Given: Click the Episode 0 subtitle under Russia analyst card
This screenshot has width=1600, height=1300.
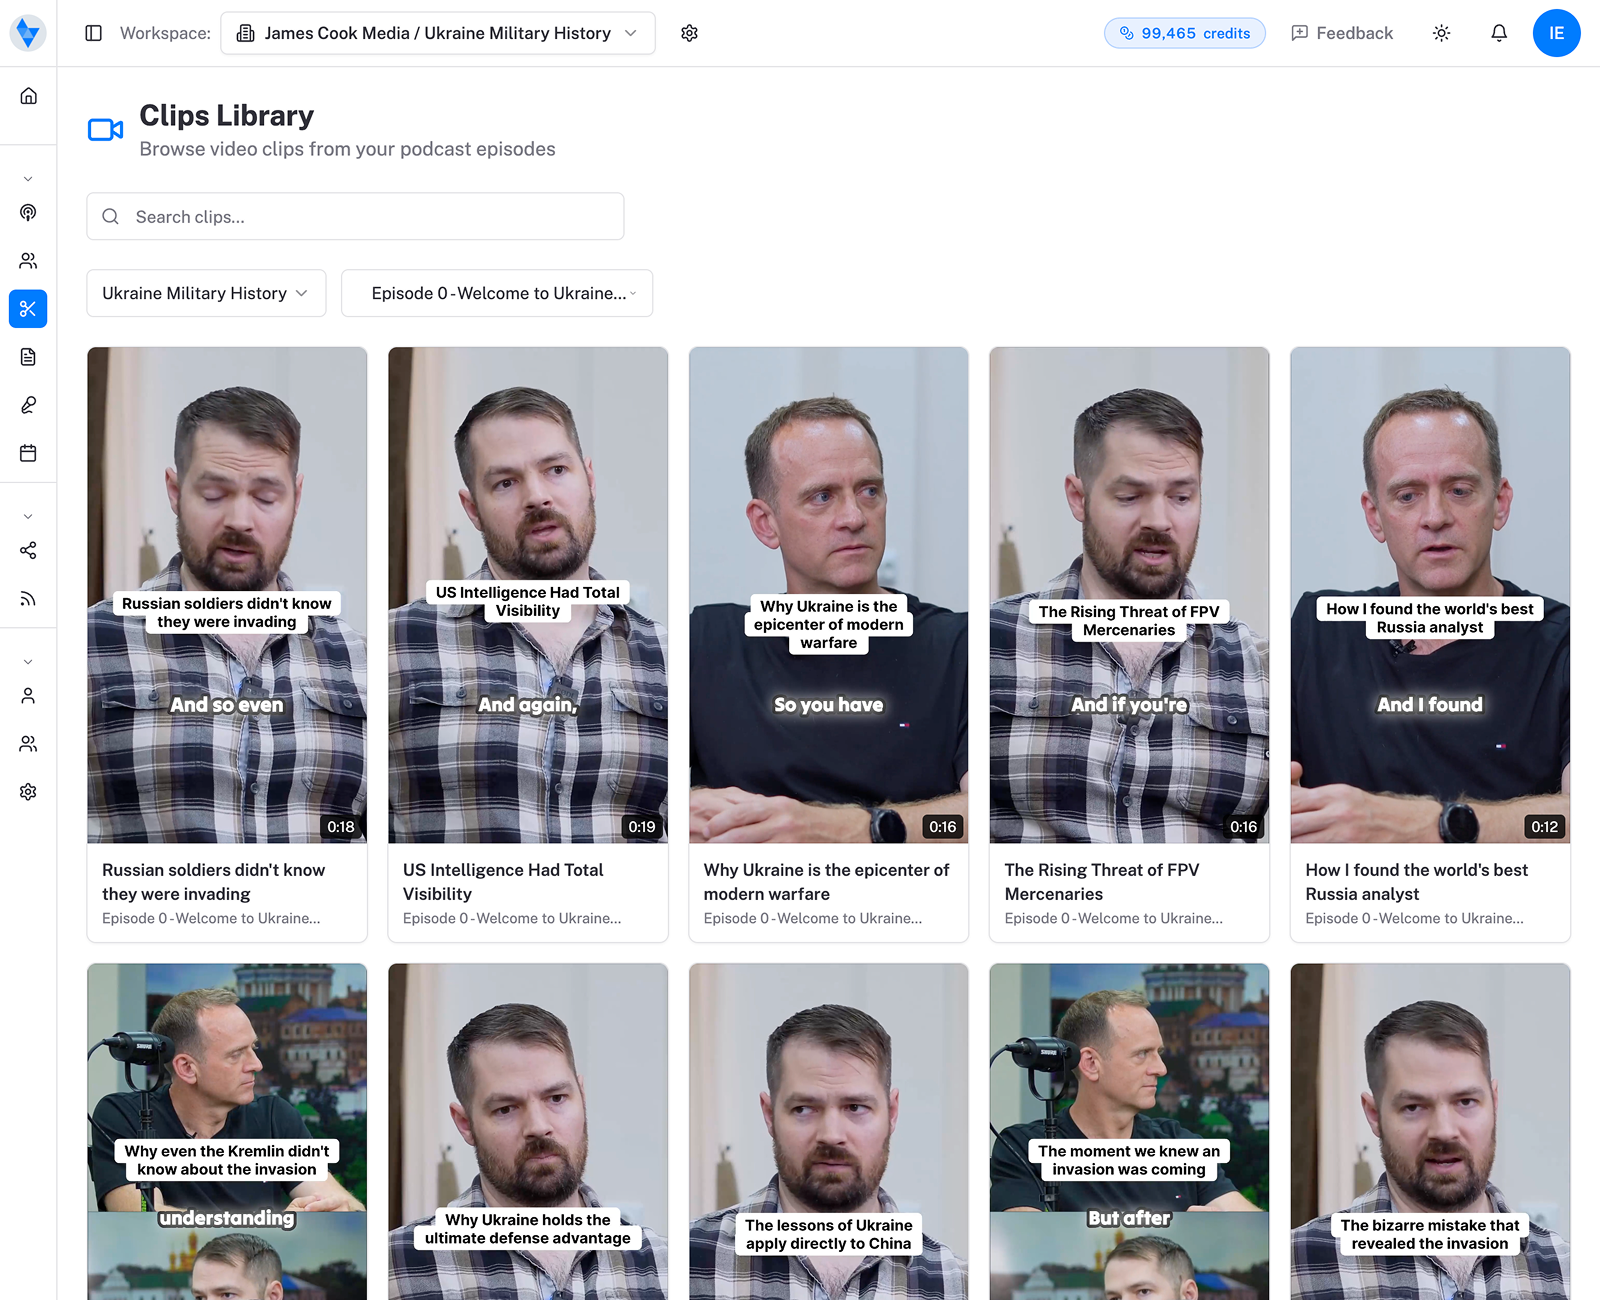Looking at the screenshot, I should 1415,919.
